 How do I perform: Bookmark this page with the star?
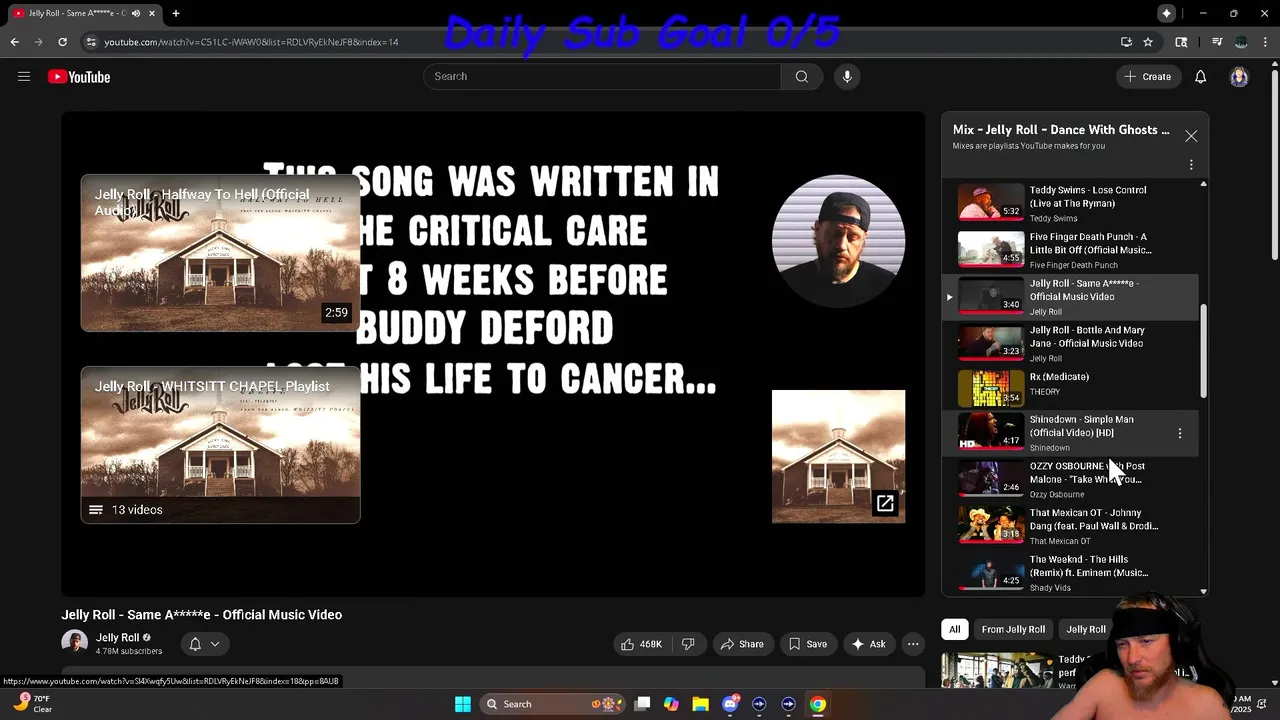tap(1148, 42)
